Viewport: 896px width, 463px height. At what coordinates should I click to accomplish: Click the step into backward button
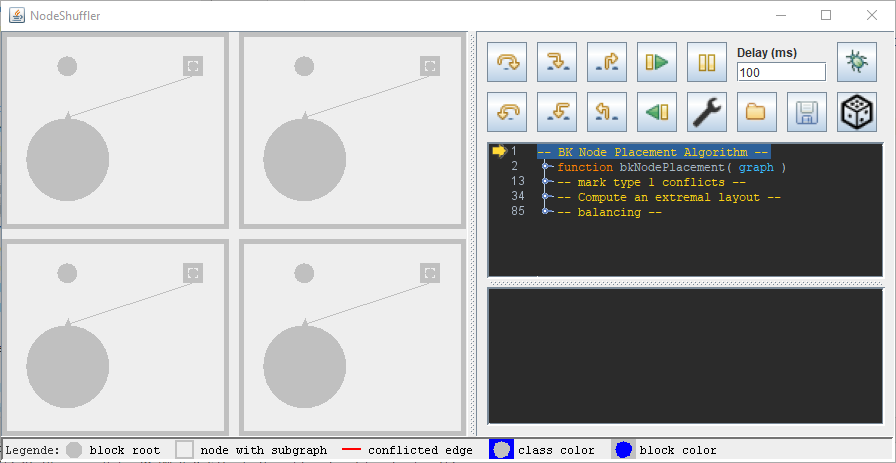point(557,112)
